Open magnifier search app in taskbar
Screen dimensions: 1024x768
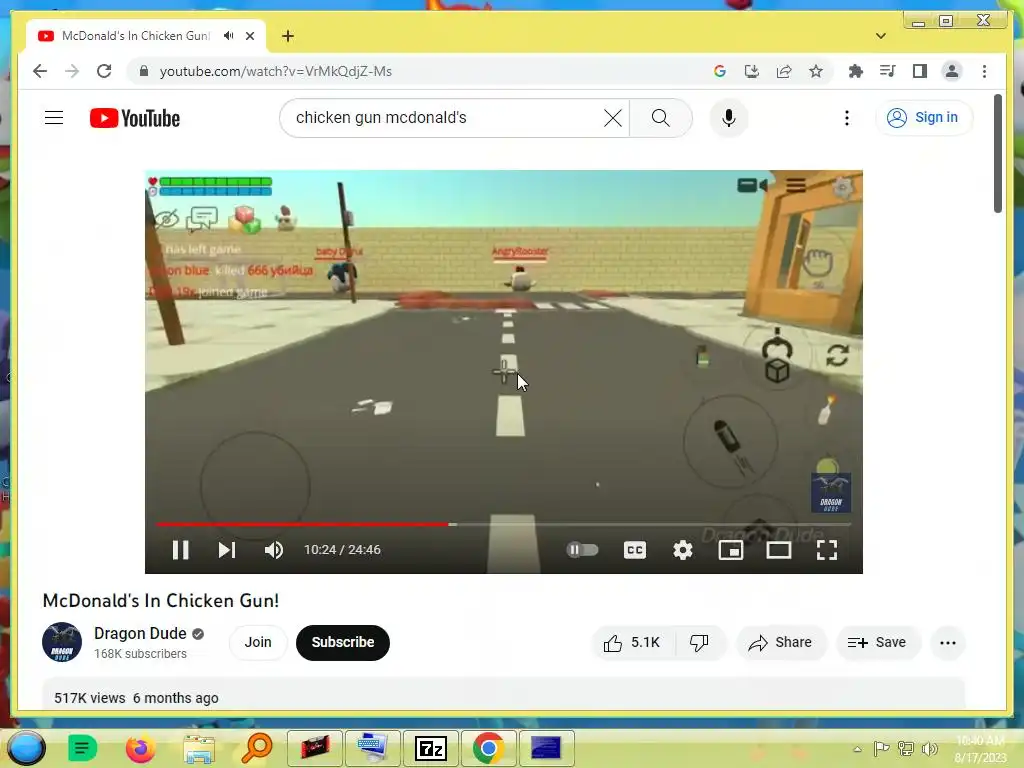[x=257, y=748]
